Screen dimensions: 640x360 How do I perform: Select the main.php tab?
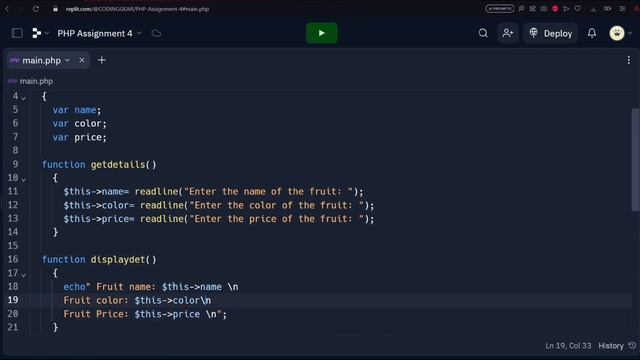(x=41, y=60)
